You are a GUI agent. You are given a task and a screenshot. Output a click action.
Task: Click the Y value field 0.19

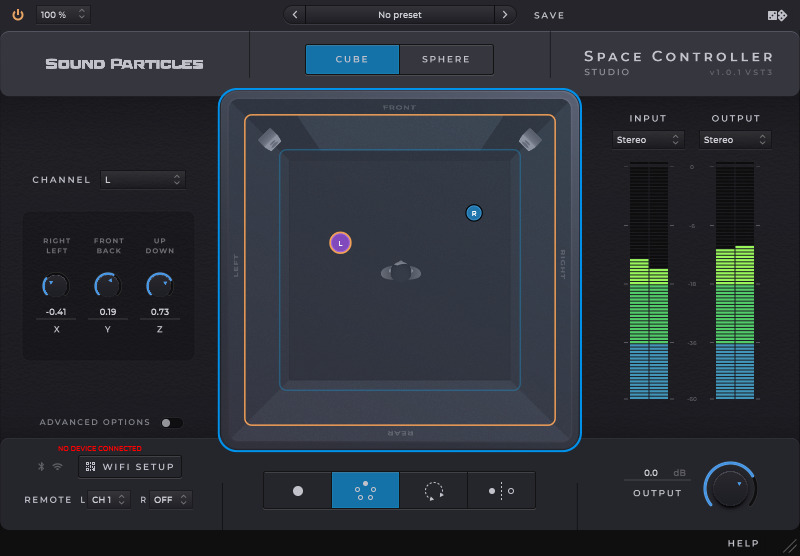(108, 312)
